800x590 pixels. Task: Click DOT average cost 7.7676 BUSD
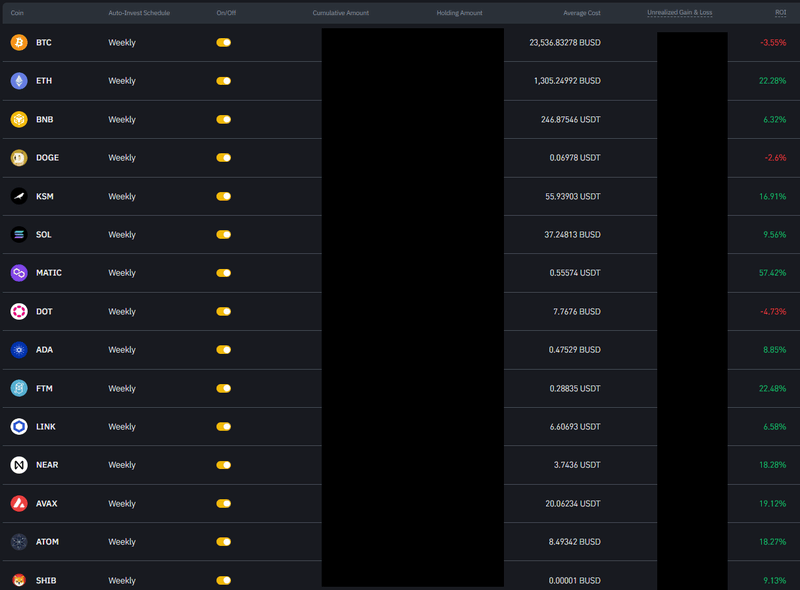point(577,311)
